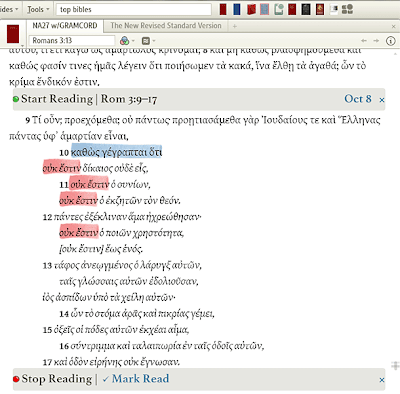Click bracketed [οὐκ ἔστιν] ἕως ἑνός line
This screenshot has height=394, width=400.
pos(101,249)
